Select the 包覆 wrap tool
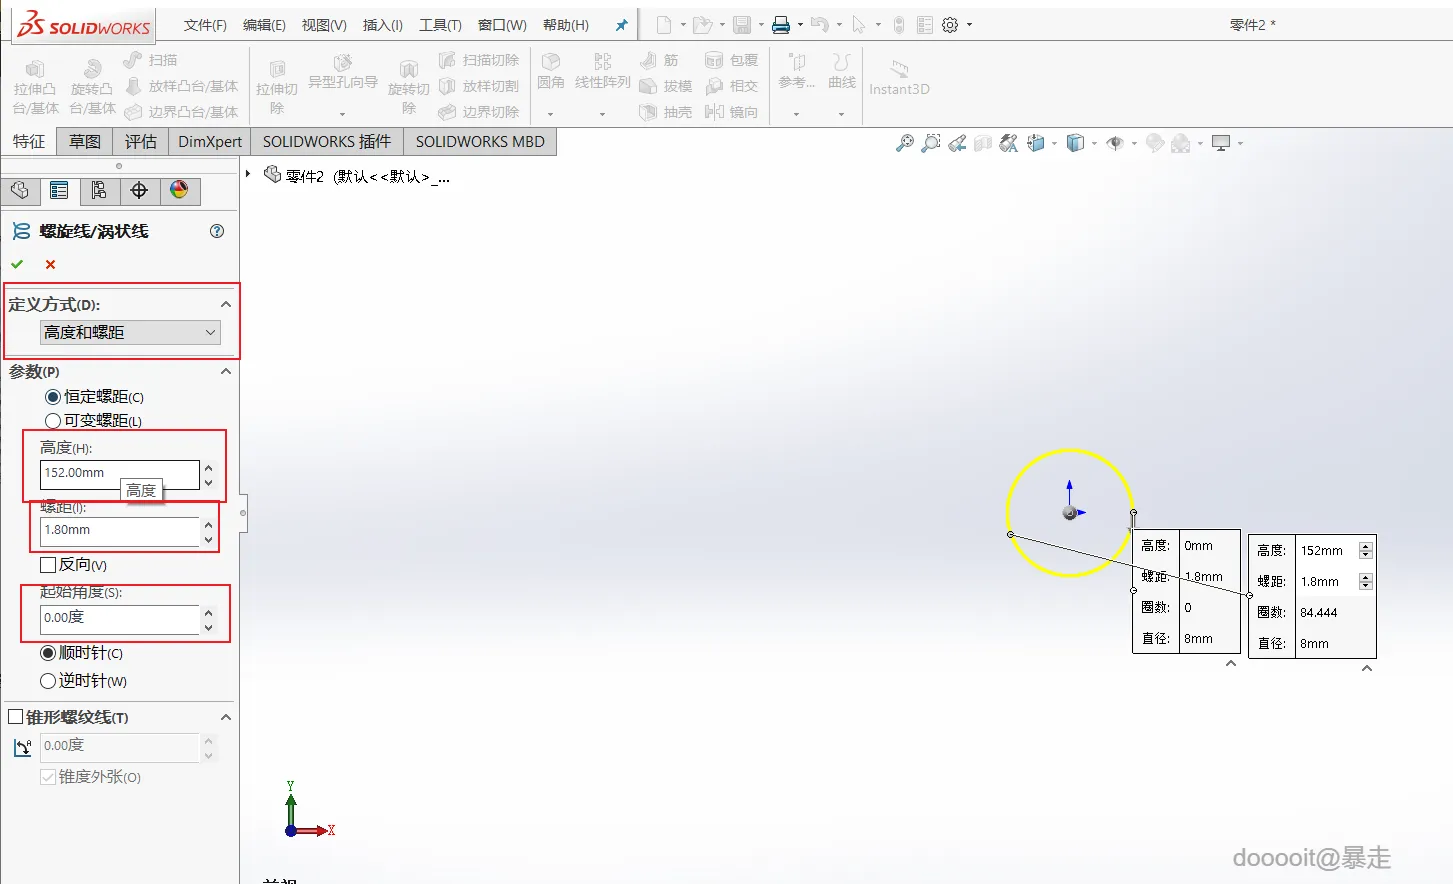 732,60
